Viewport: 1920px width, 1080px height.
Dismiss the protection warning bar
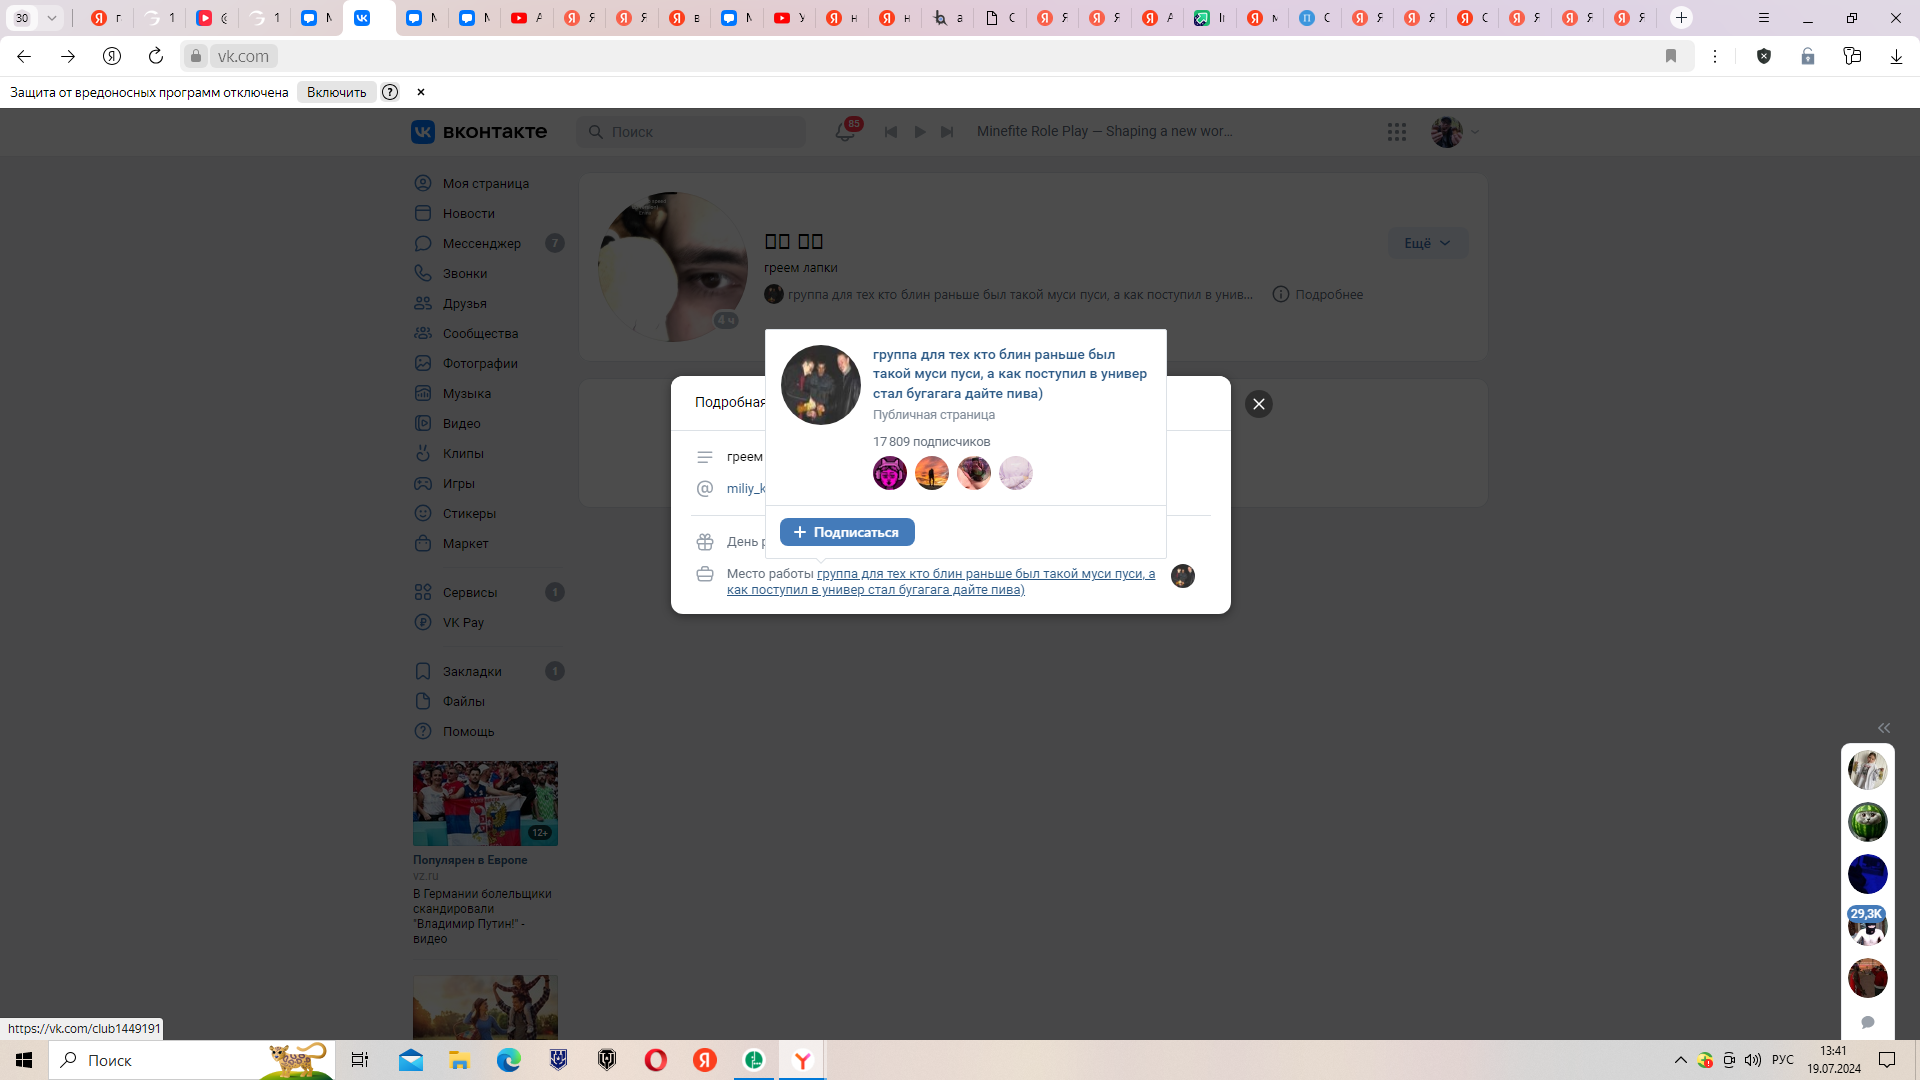[x=421, y=92]
